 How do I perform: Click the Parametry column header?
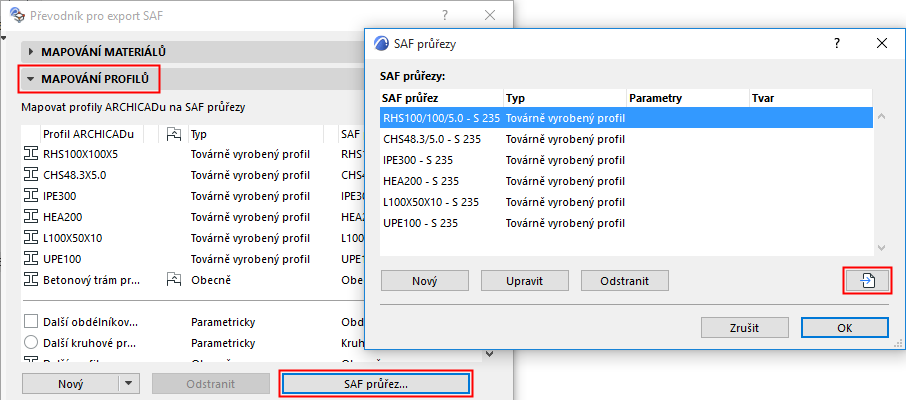coord(686,98)
